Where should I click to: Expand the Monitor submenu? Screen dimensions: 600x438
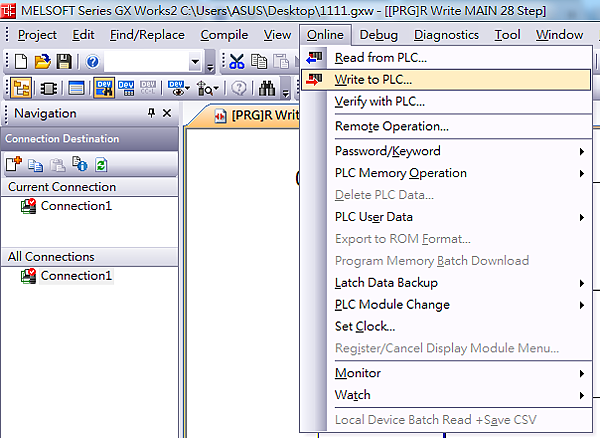coord(446,373)
